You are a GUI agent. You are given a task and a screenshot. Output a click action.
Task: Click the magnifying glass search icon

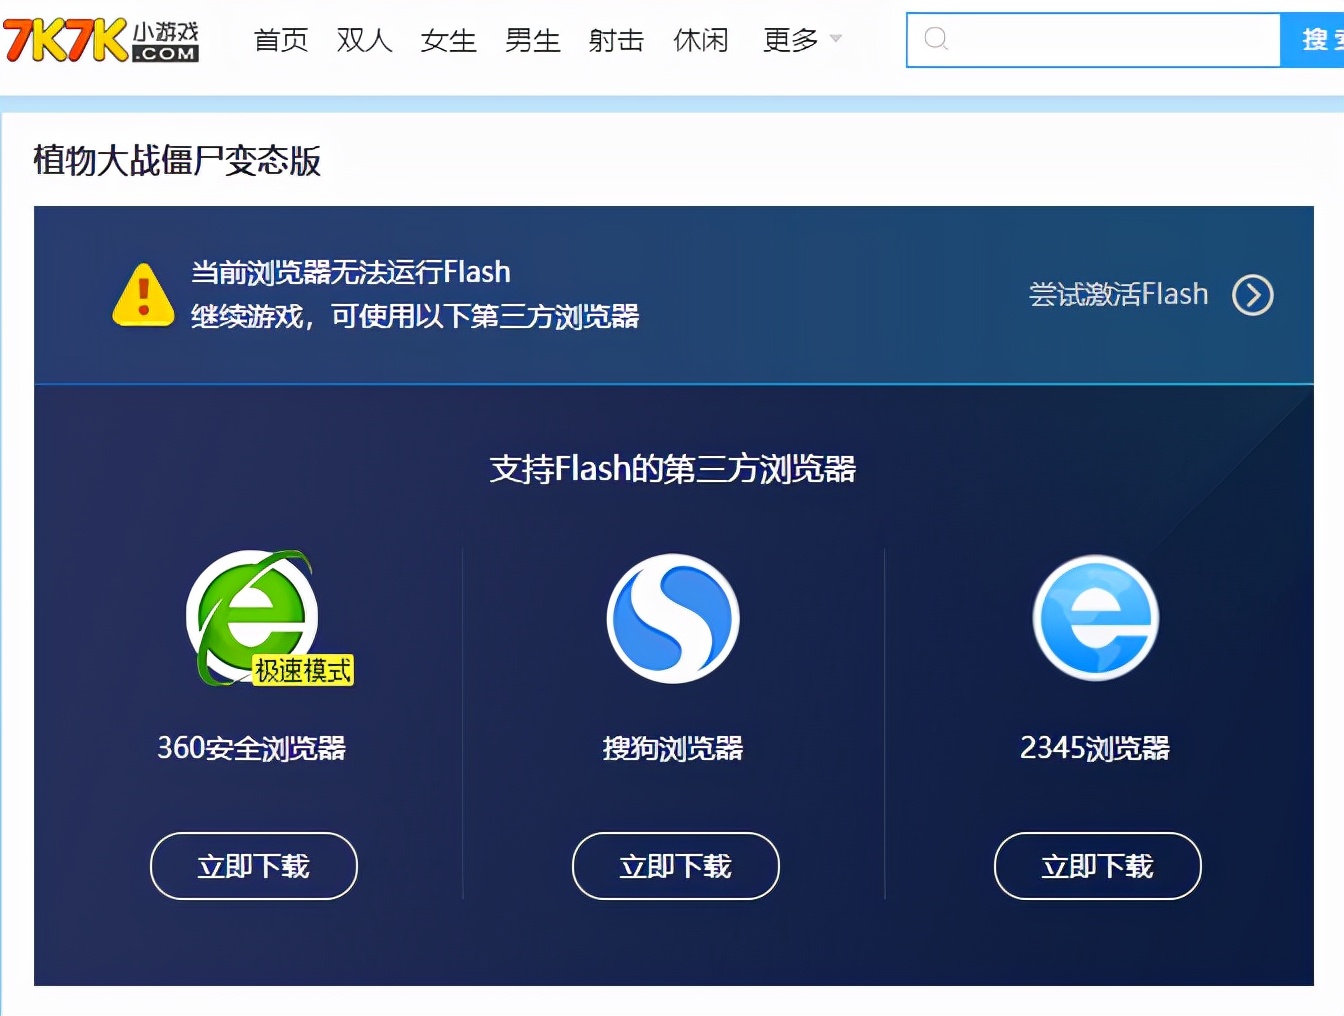pyautogui.click(x=935, y=39)
